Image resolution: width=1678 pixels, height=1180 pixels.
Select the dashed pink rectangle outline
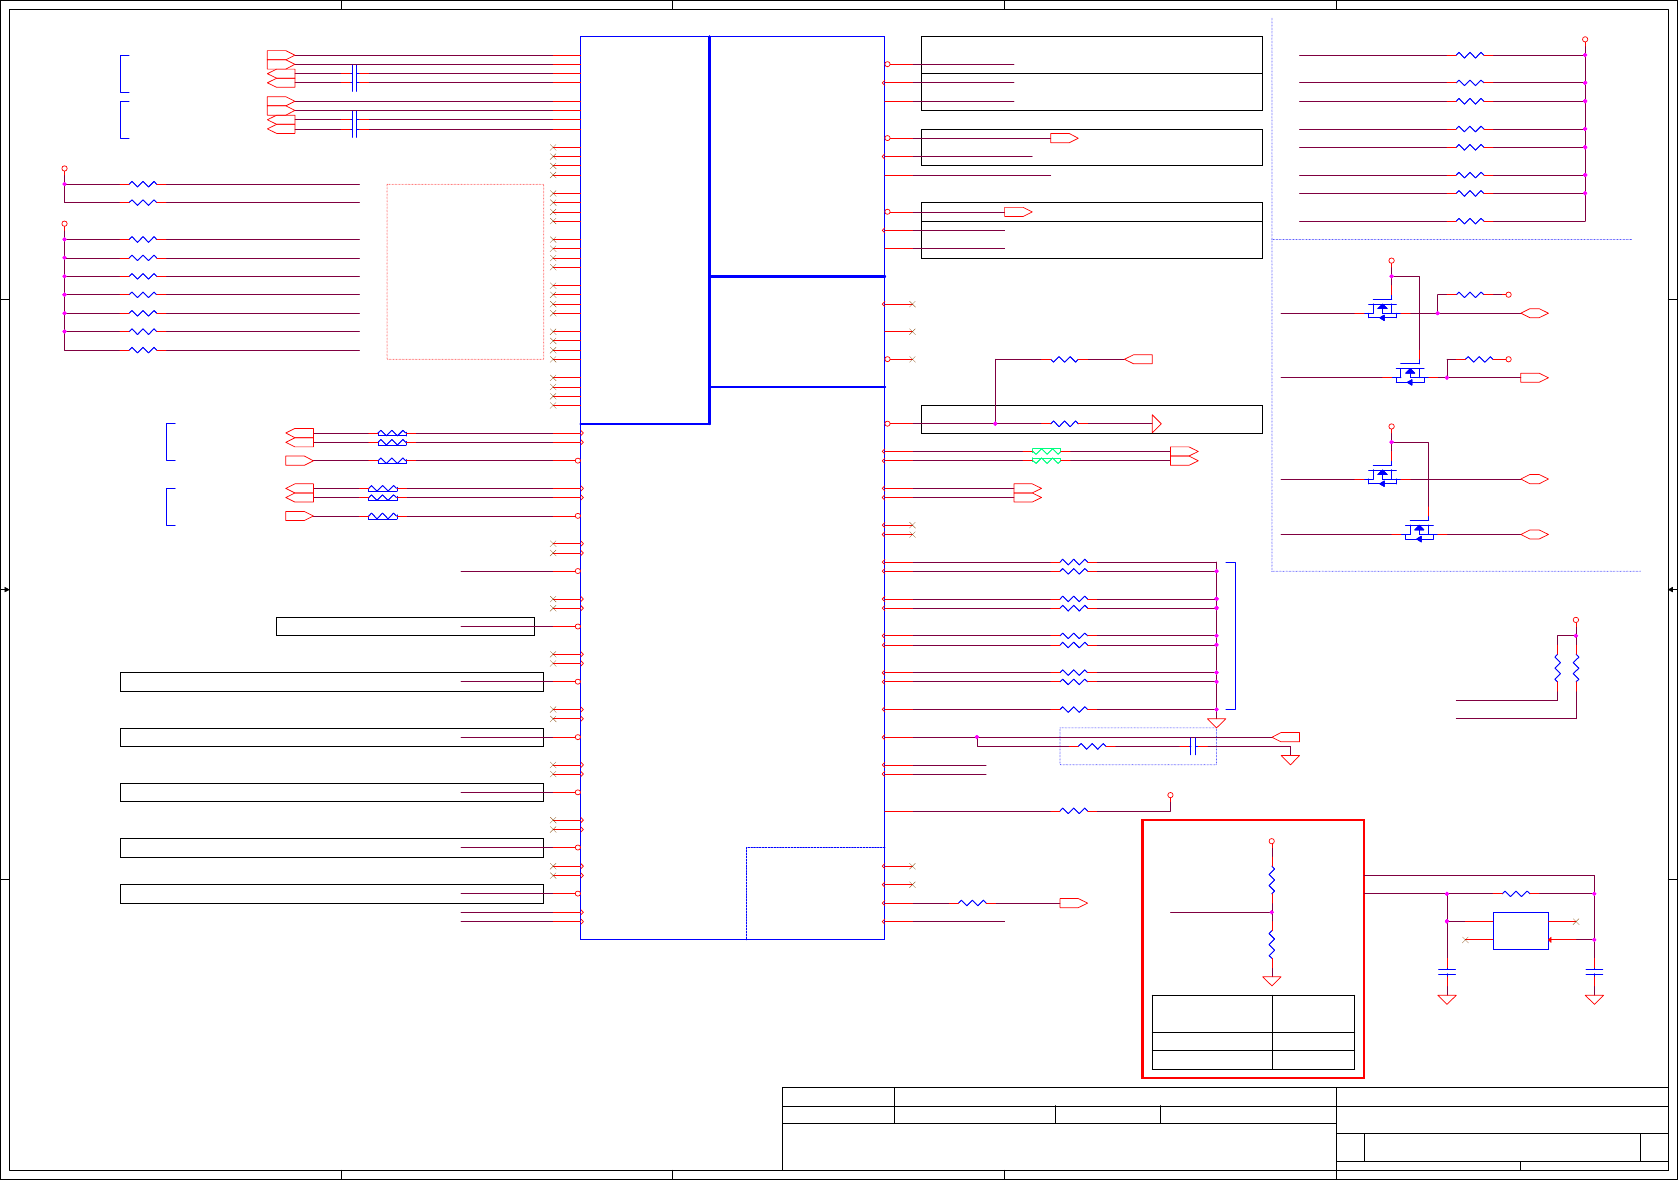tap(465, 271)
